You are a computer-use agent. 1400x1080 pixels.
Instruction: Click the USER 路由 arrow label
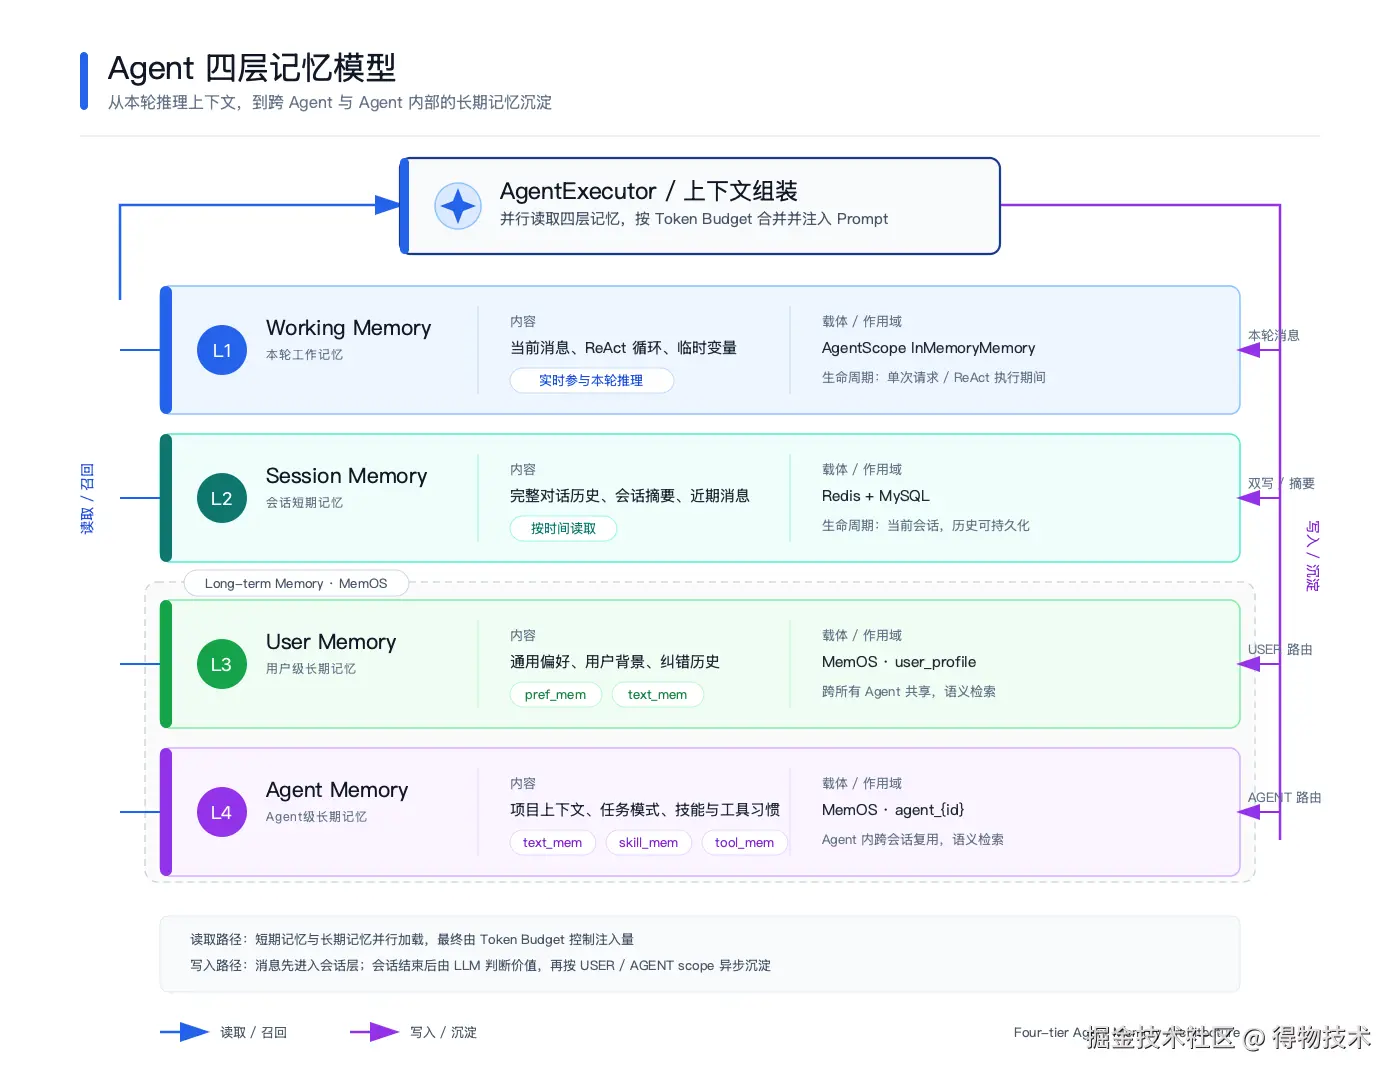[1280, 650]
